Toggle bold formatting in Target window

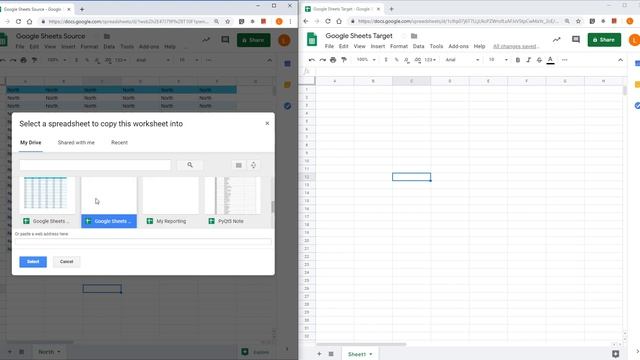[x=518, y=60]
